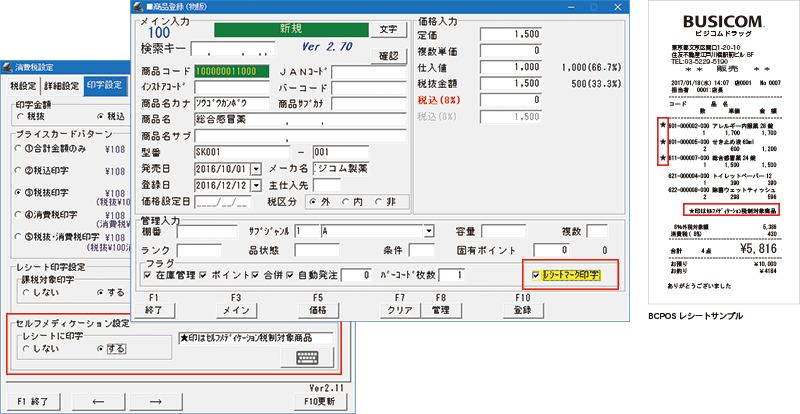Toggle the 自動発注 checkbox
800x414 pixels.
291,274
